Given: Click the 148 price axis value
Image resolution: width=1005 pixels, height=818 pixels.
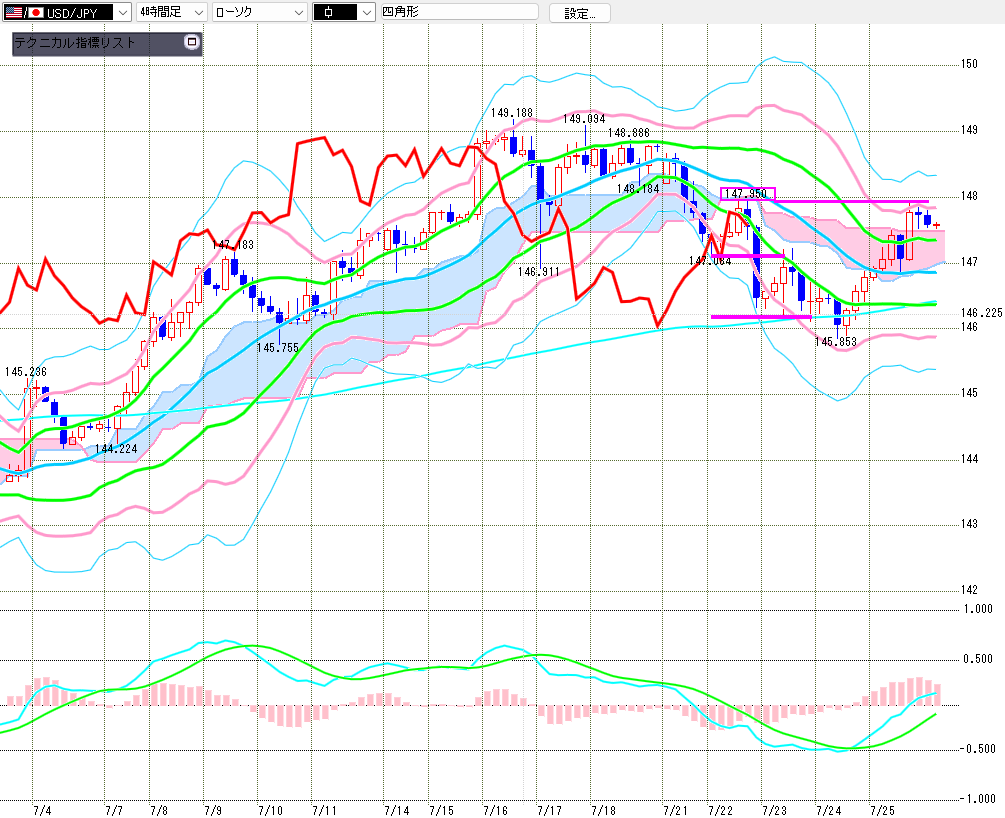Looking at the screenshot, I should point(969,196).
